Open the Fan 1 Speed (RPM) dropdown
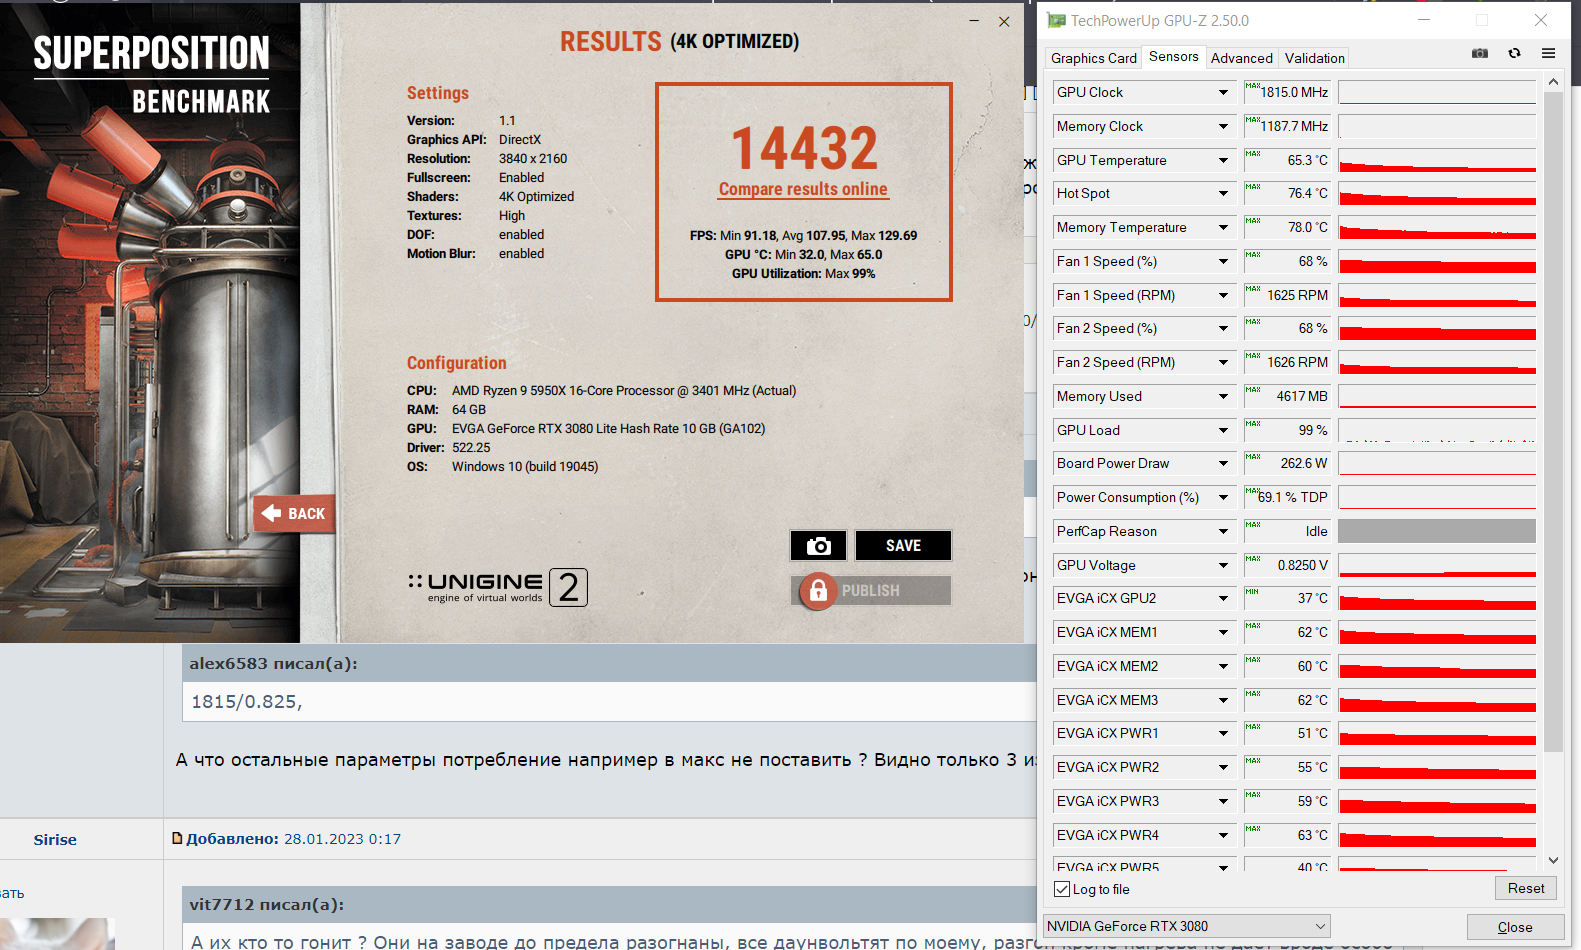 [1223, 295]
